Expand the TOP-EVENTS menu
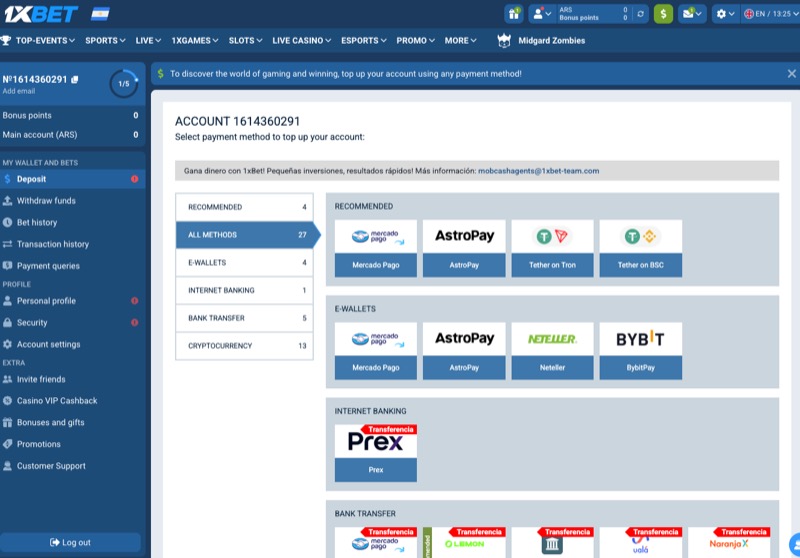 click(45, 40)
